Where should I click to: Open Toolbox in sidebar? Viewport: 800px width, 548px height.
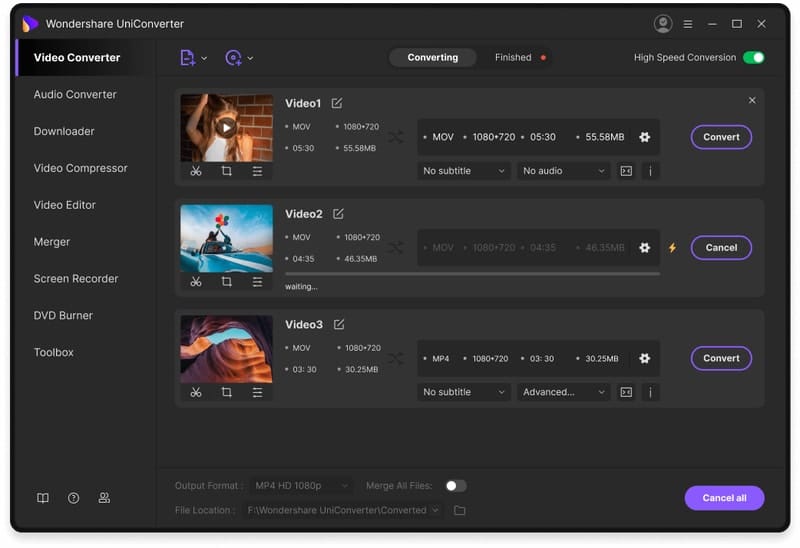pos(54,352)
